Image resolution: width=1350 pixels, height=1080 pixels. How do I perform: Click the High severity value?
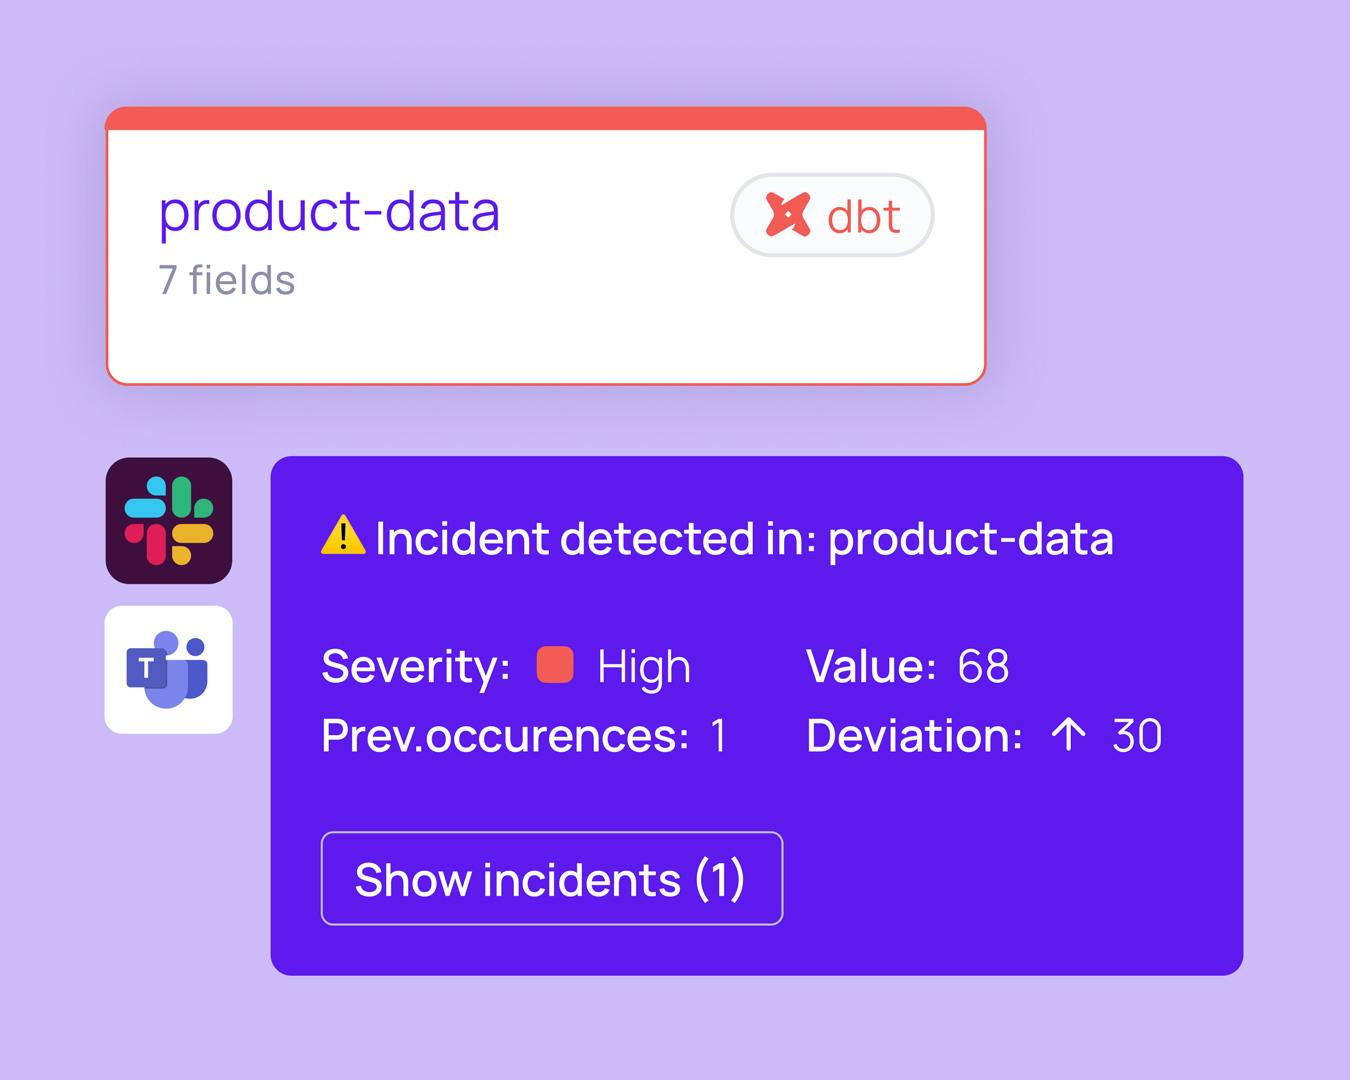click(x=644, y=667)
